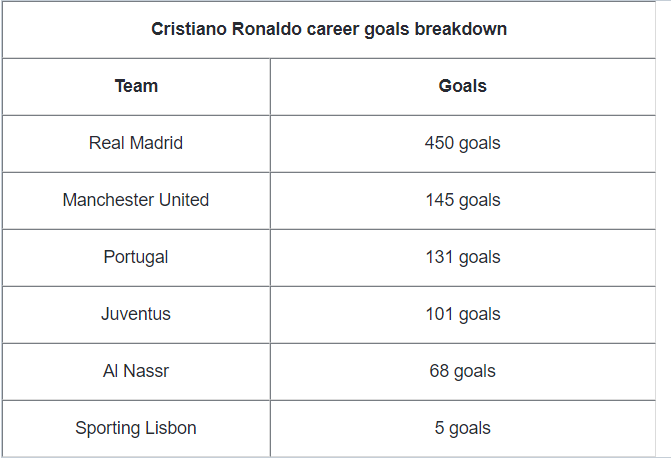Viewport: 671px width, 463px height.
Task: Click the 5 goals cell
Action: [463, 429]
